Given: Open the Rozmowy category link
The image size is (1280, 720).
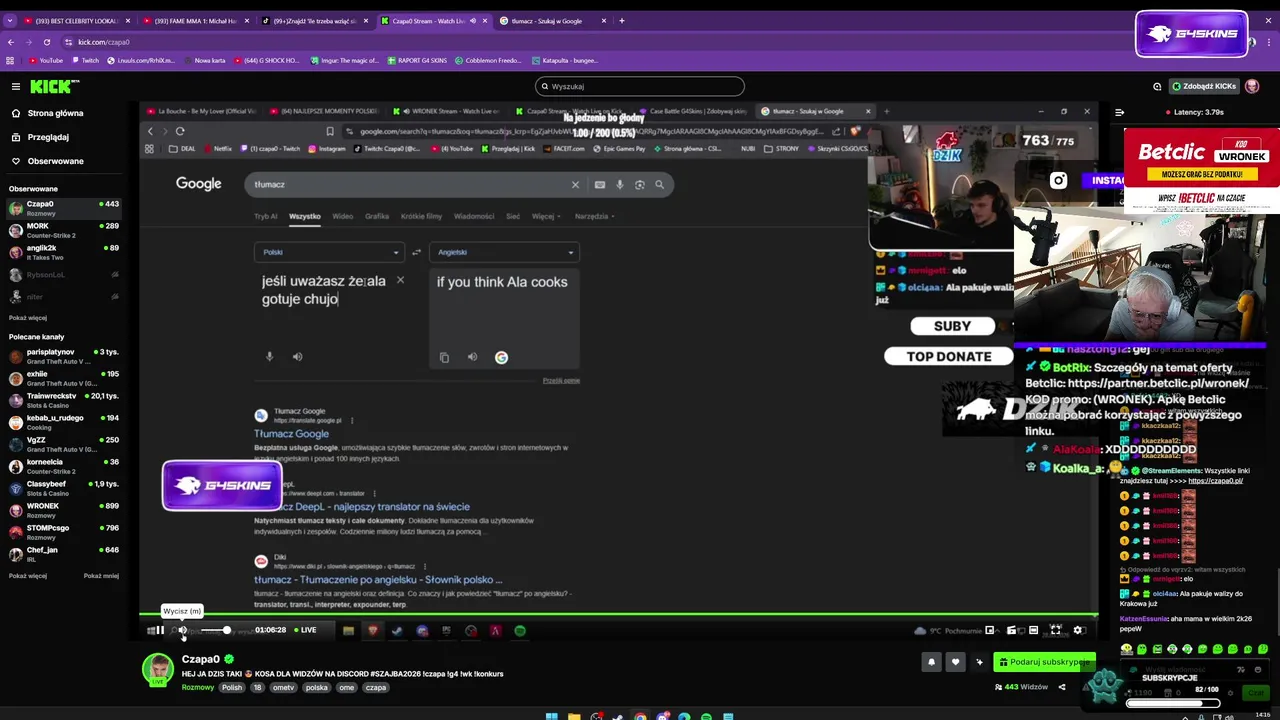Looking at the screenshot, I should click(198, 687).
